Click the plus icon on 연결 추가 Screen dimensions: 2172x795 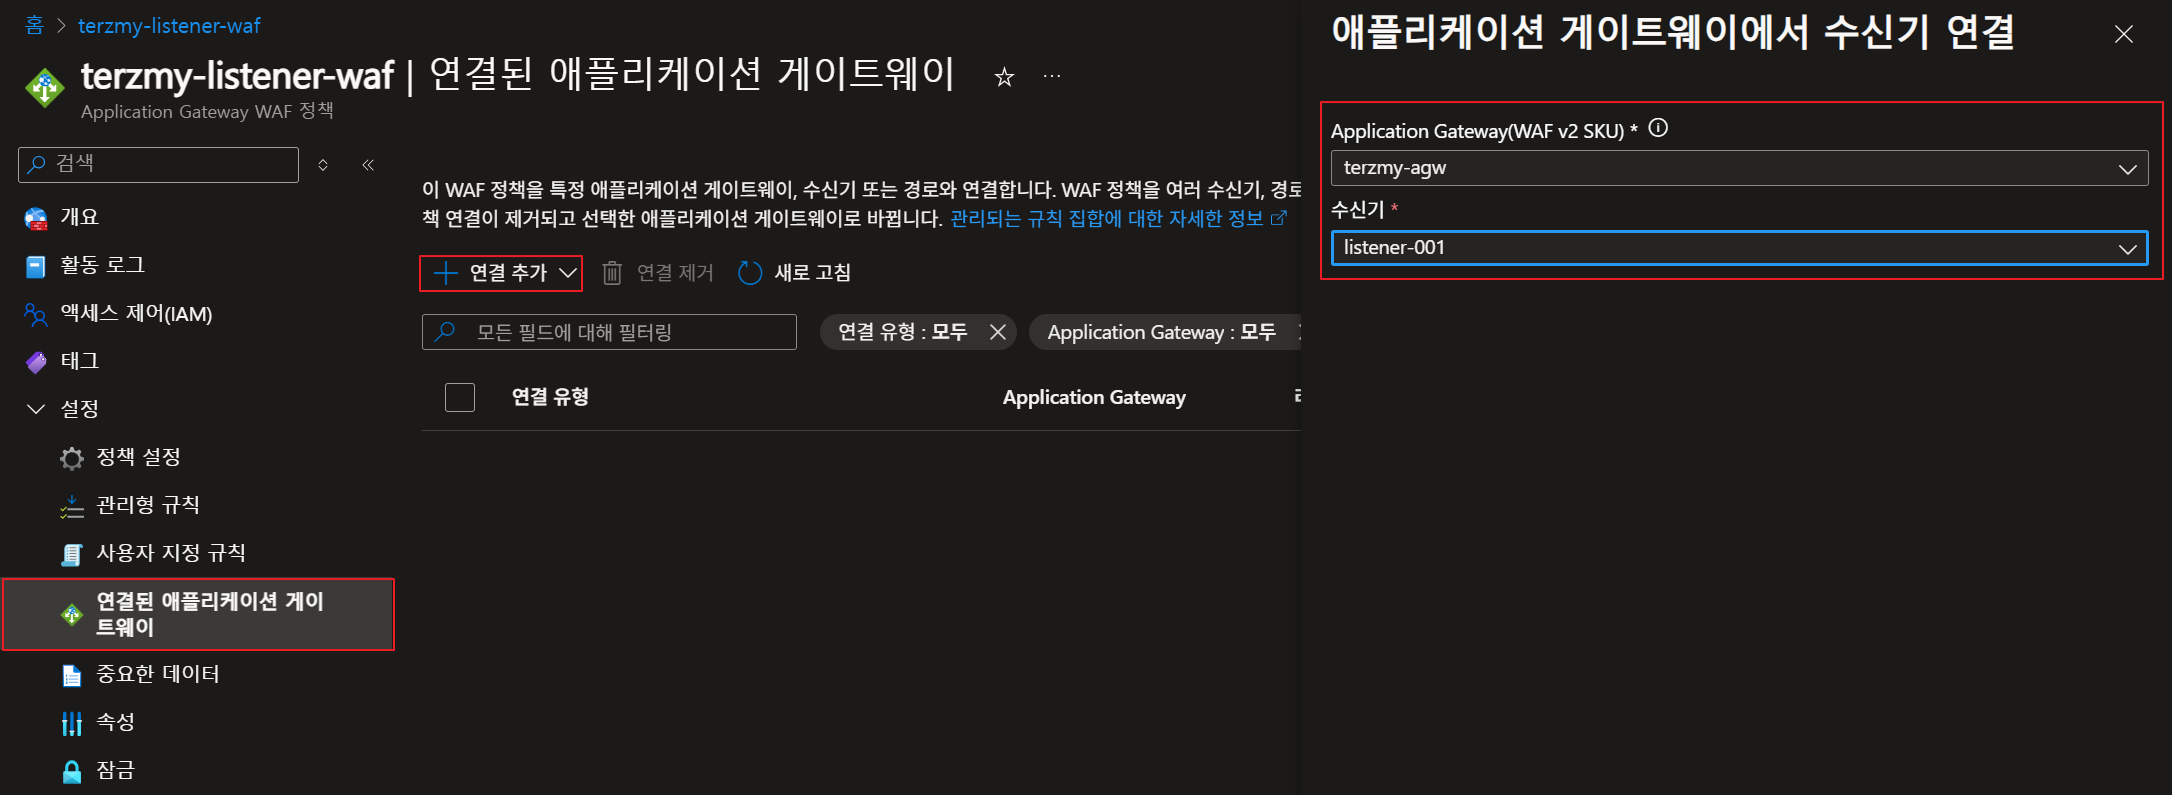pyautogui.click(x=445, y=273)
